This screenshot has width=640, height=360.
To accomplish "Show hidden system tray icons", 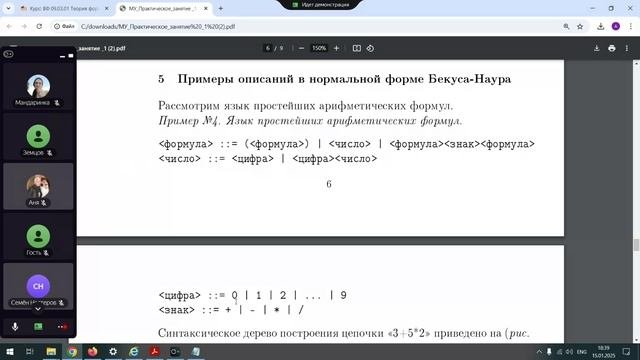I will 539,352.
